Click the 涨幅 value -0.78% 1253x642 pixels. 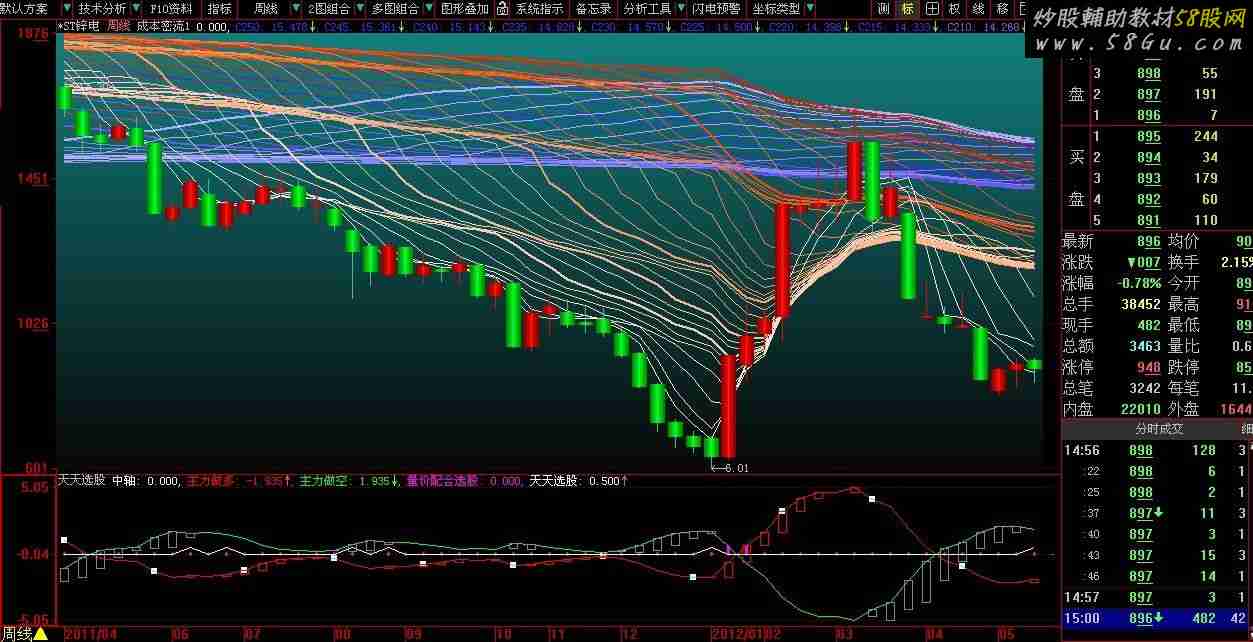[x=1138, y=283]
